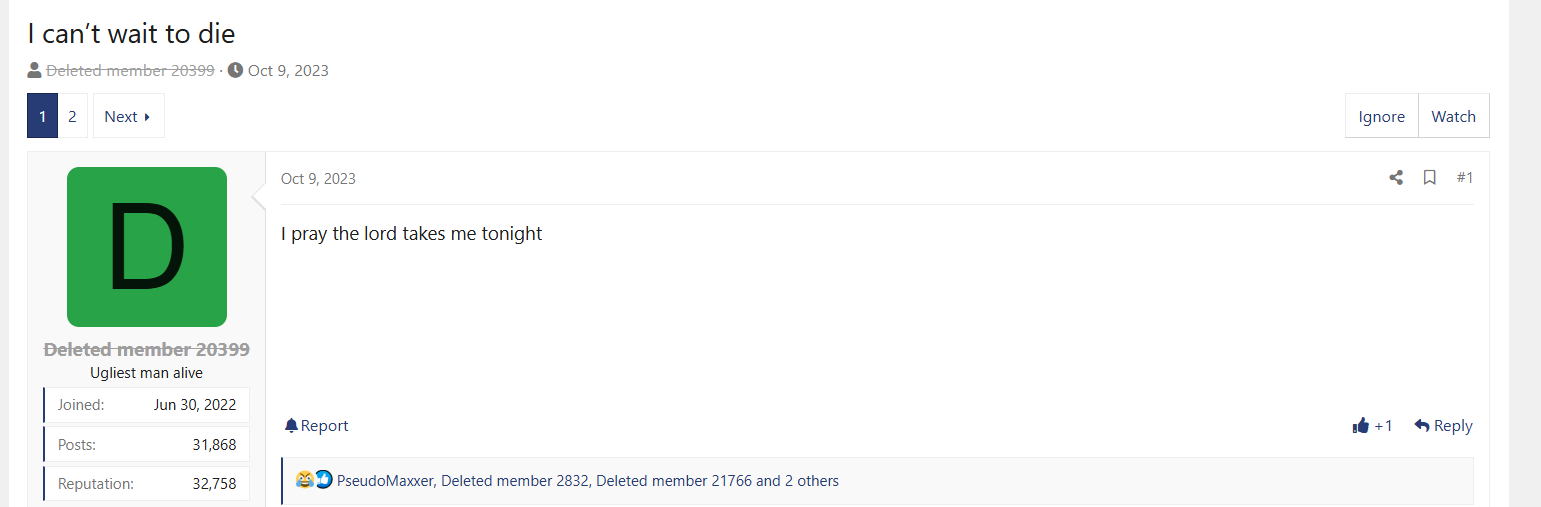Go to page 2 of the thread
Screen dimensions: 1541x507
pyautogui.click(x=72, y=116)
